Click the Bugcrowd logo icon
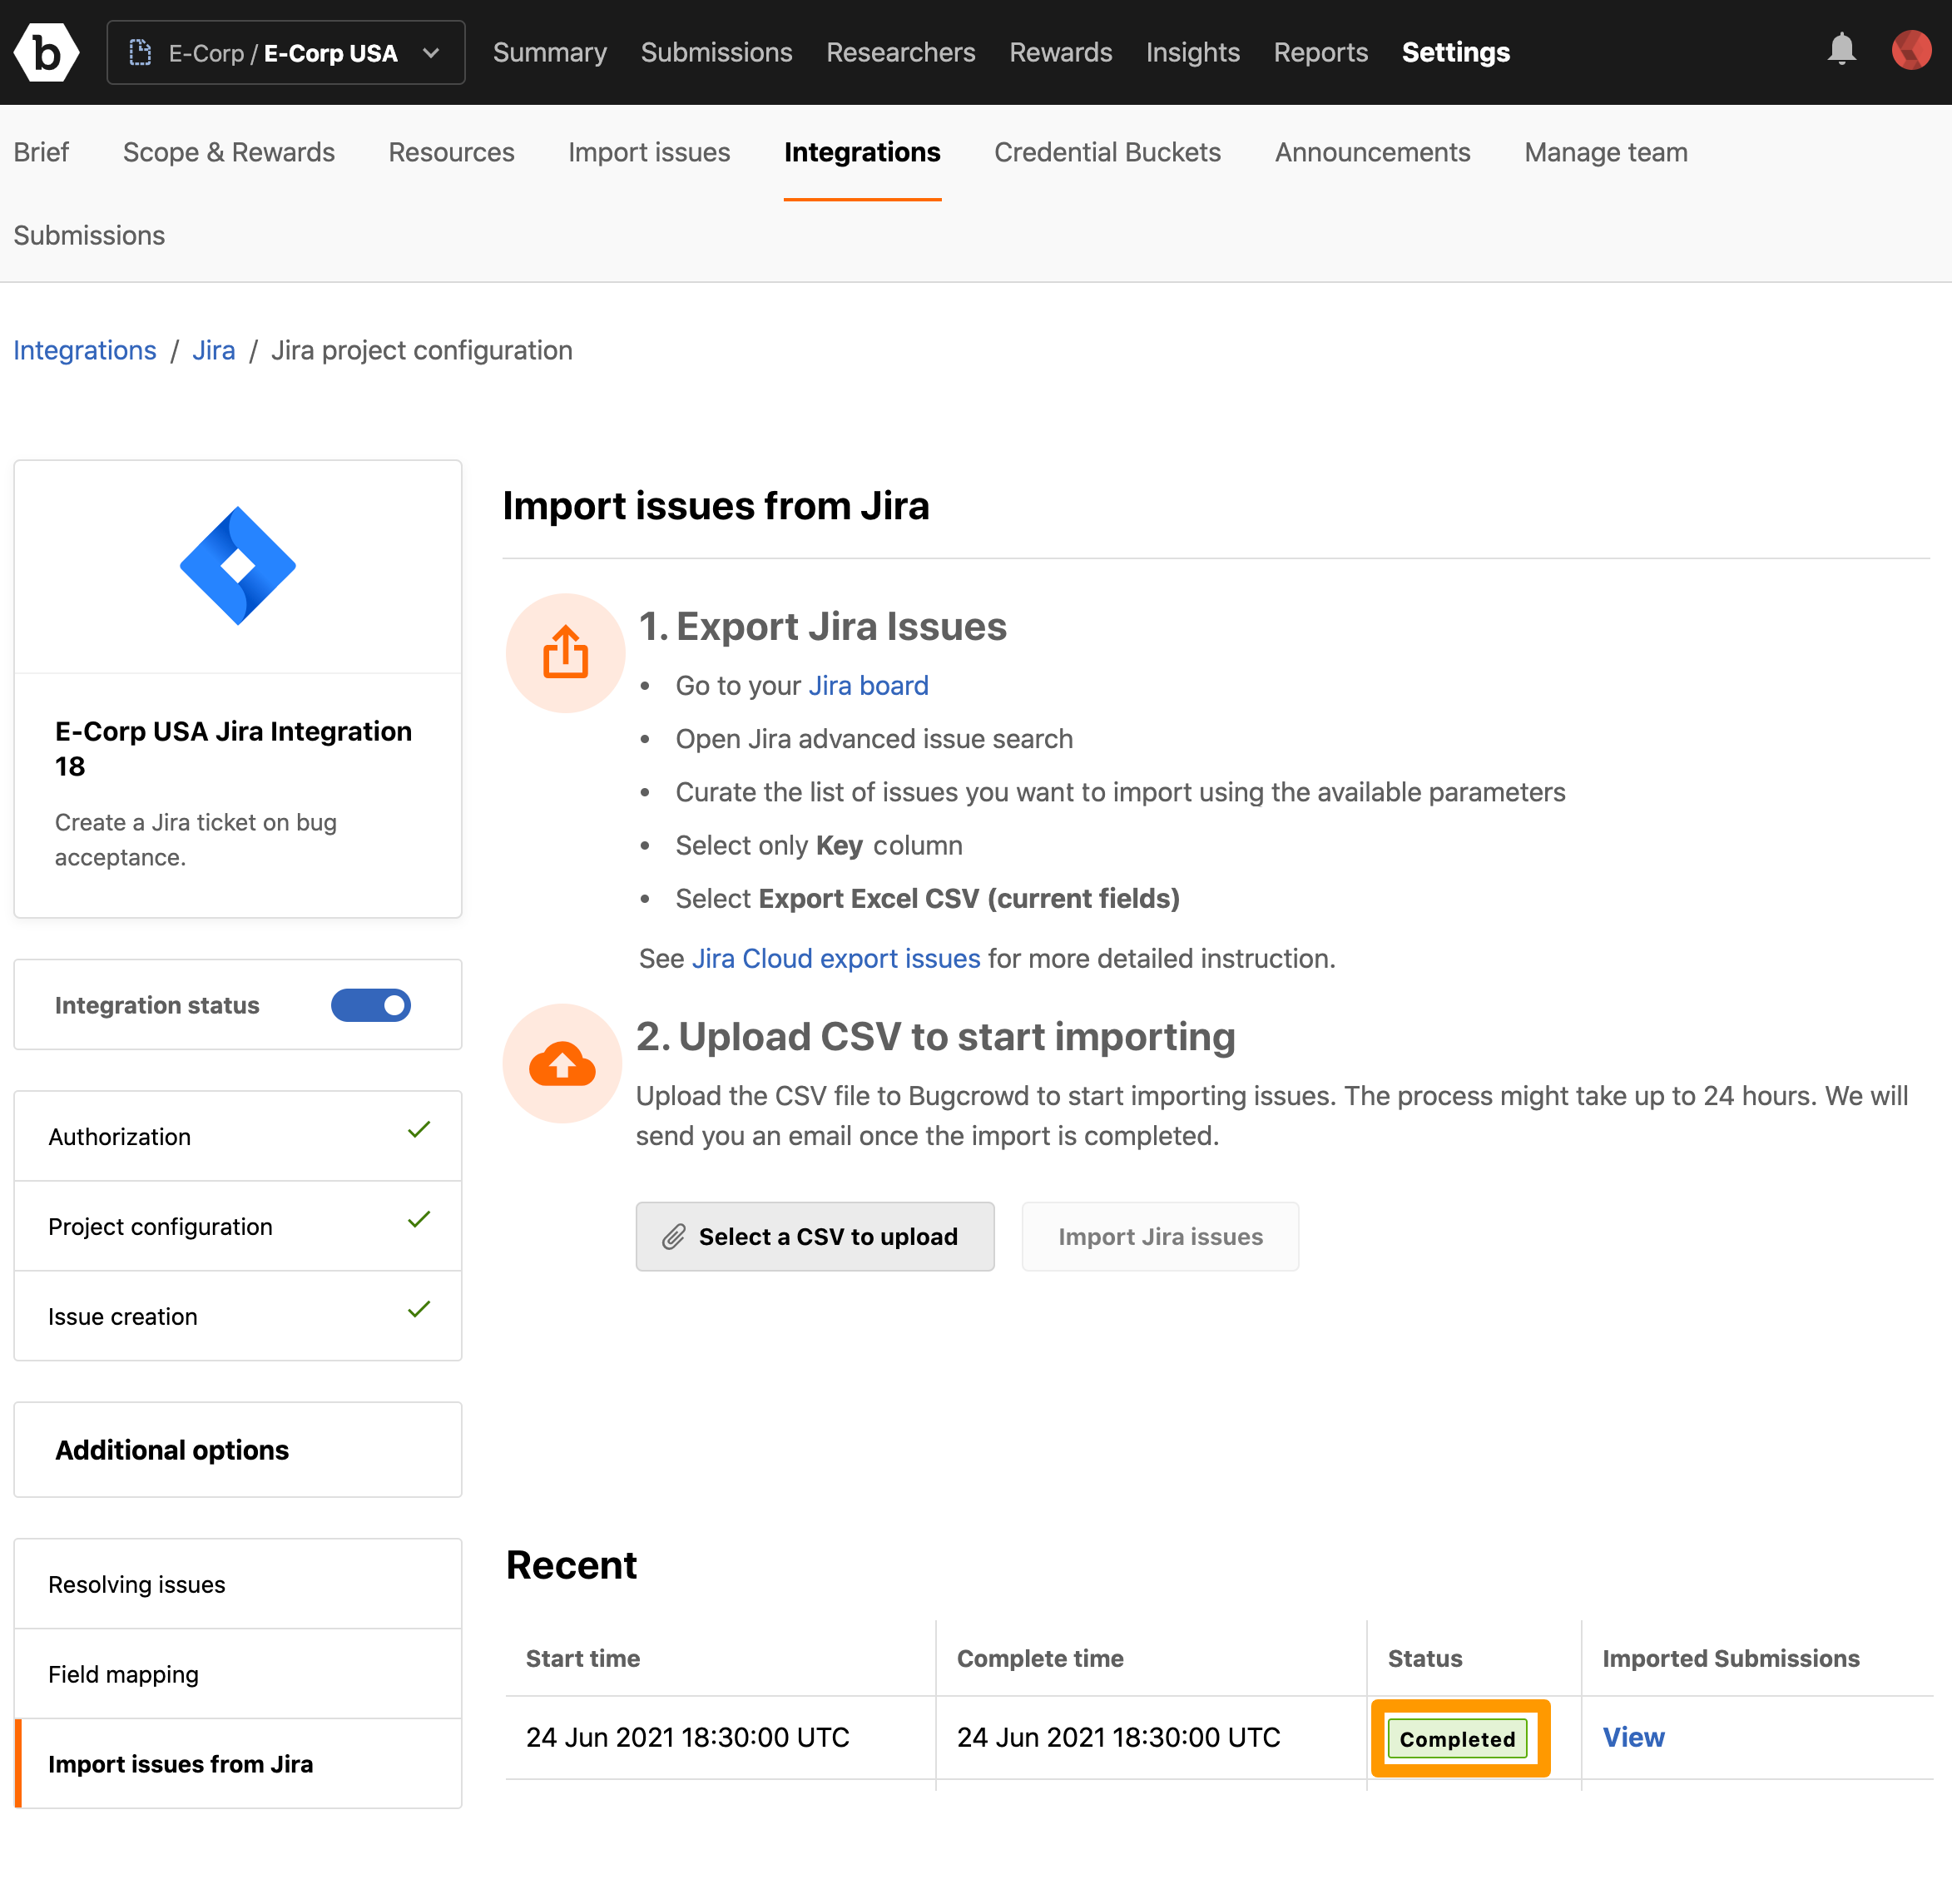The image size is (1952, 1904). coord(46,52)
